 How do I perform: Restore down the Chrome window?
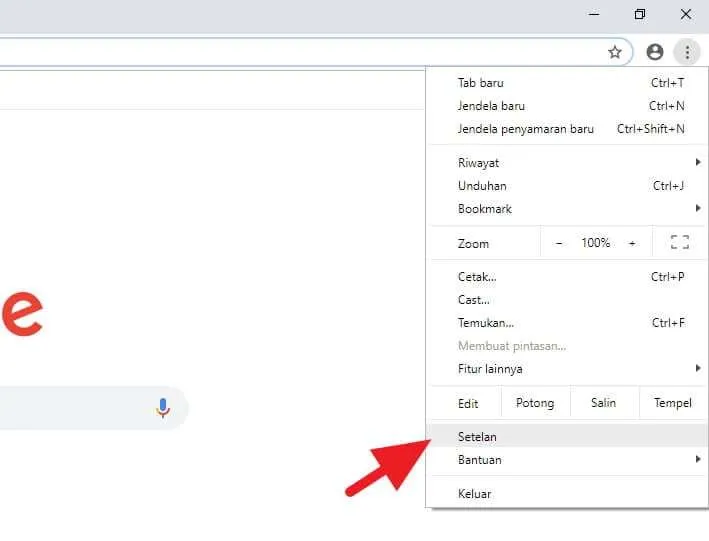pyautogui.click(x=640, y=14)
